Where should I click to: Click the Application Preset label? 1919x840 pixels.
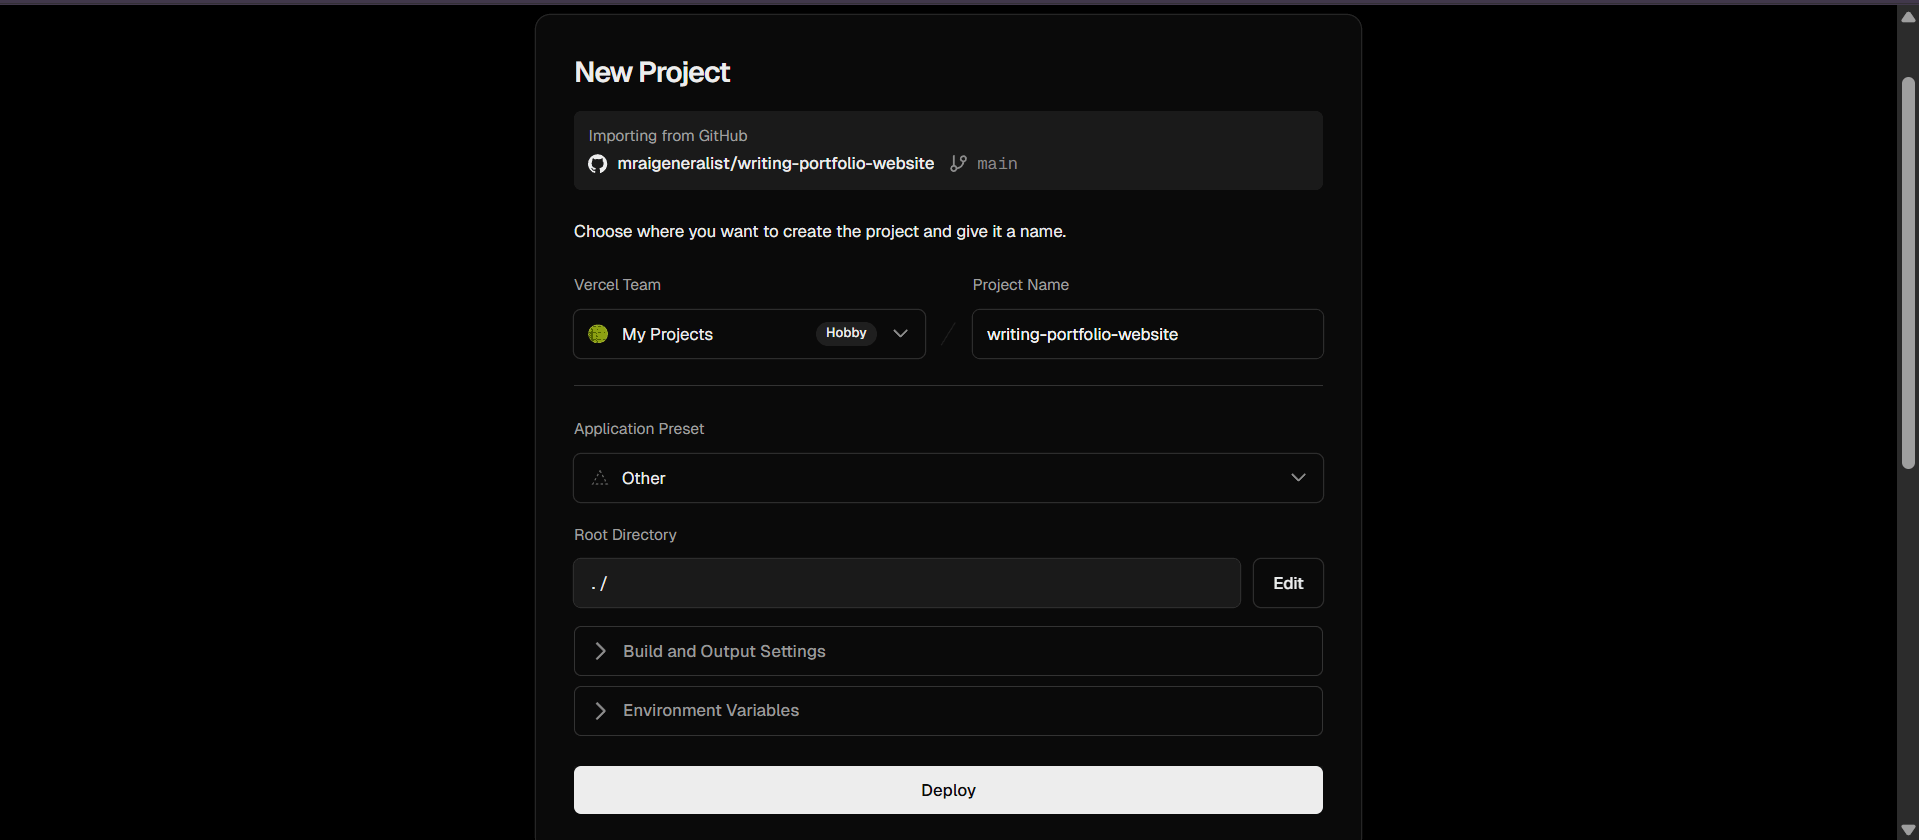(x=639, y=429)
